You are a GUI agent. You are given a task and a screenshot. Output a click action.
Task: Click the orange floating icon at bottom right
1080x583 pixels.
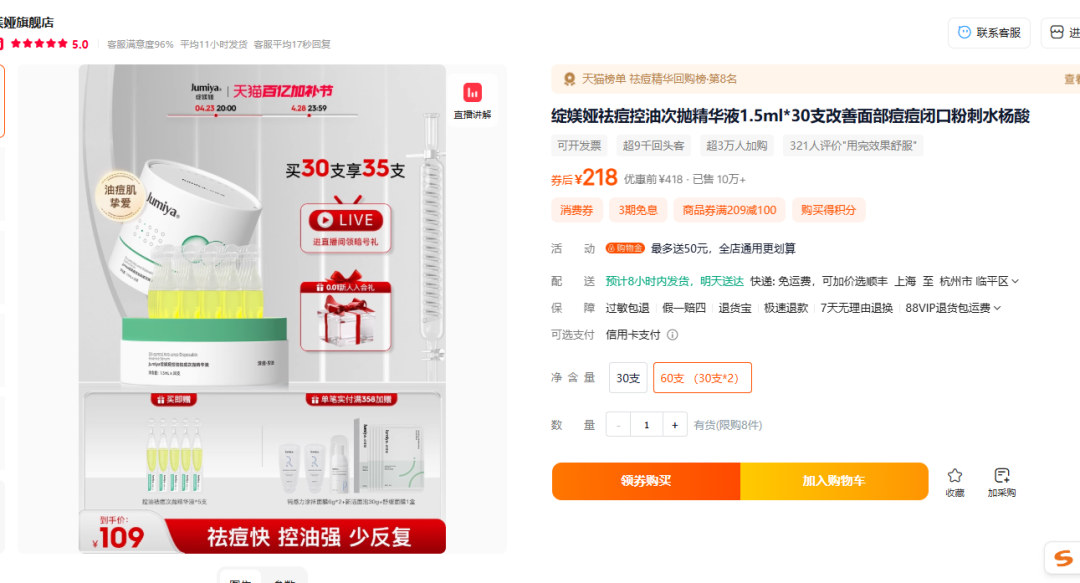pos(1063,558)
